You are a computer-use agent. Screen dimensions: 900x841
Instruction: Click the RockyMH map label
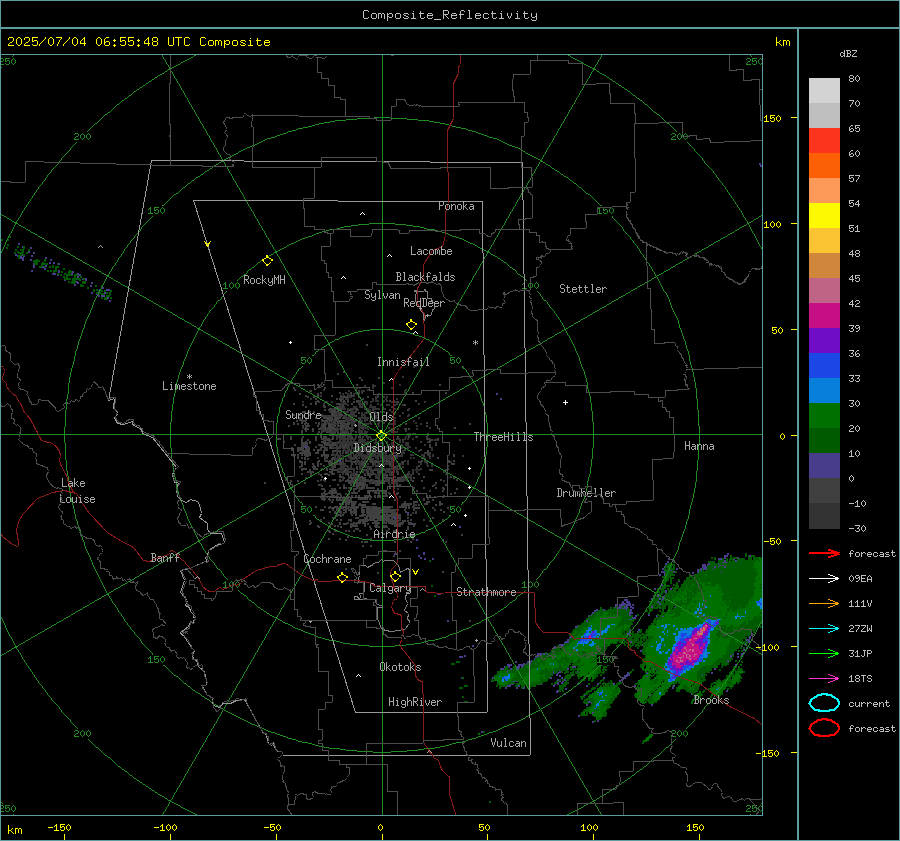(x=264, y=280)
